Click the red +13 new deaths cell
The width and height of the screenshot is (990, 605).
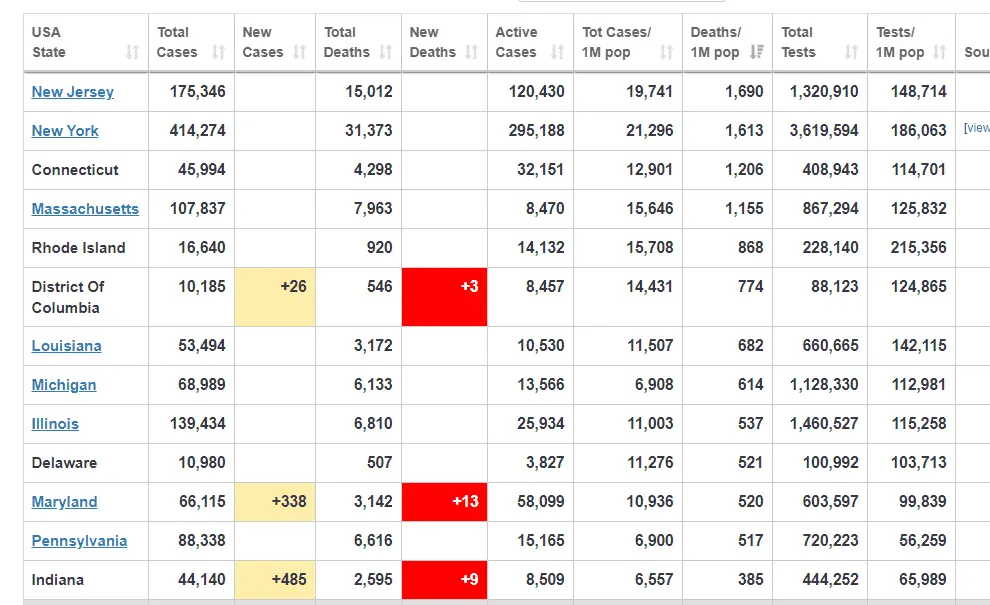tap(445, 502)
